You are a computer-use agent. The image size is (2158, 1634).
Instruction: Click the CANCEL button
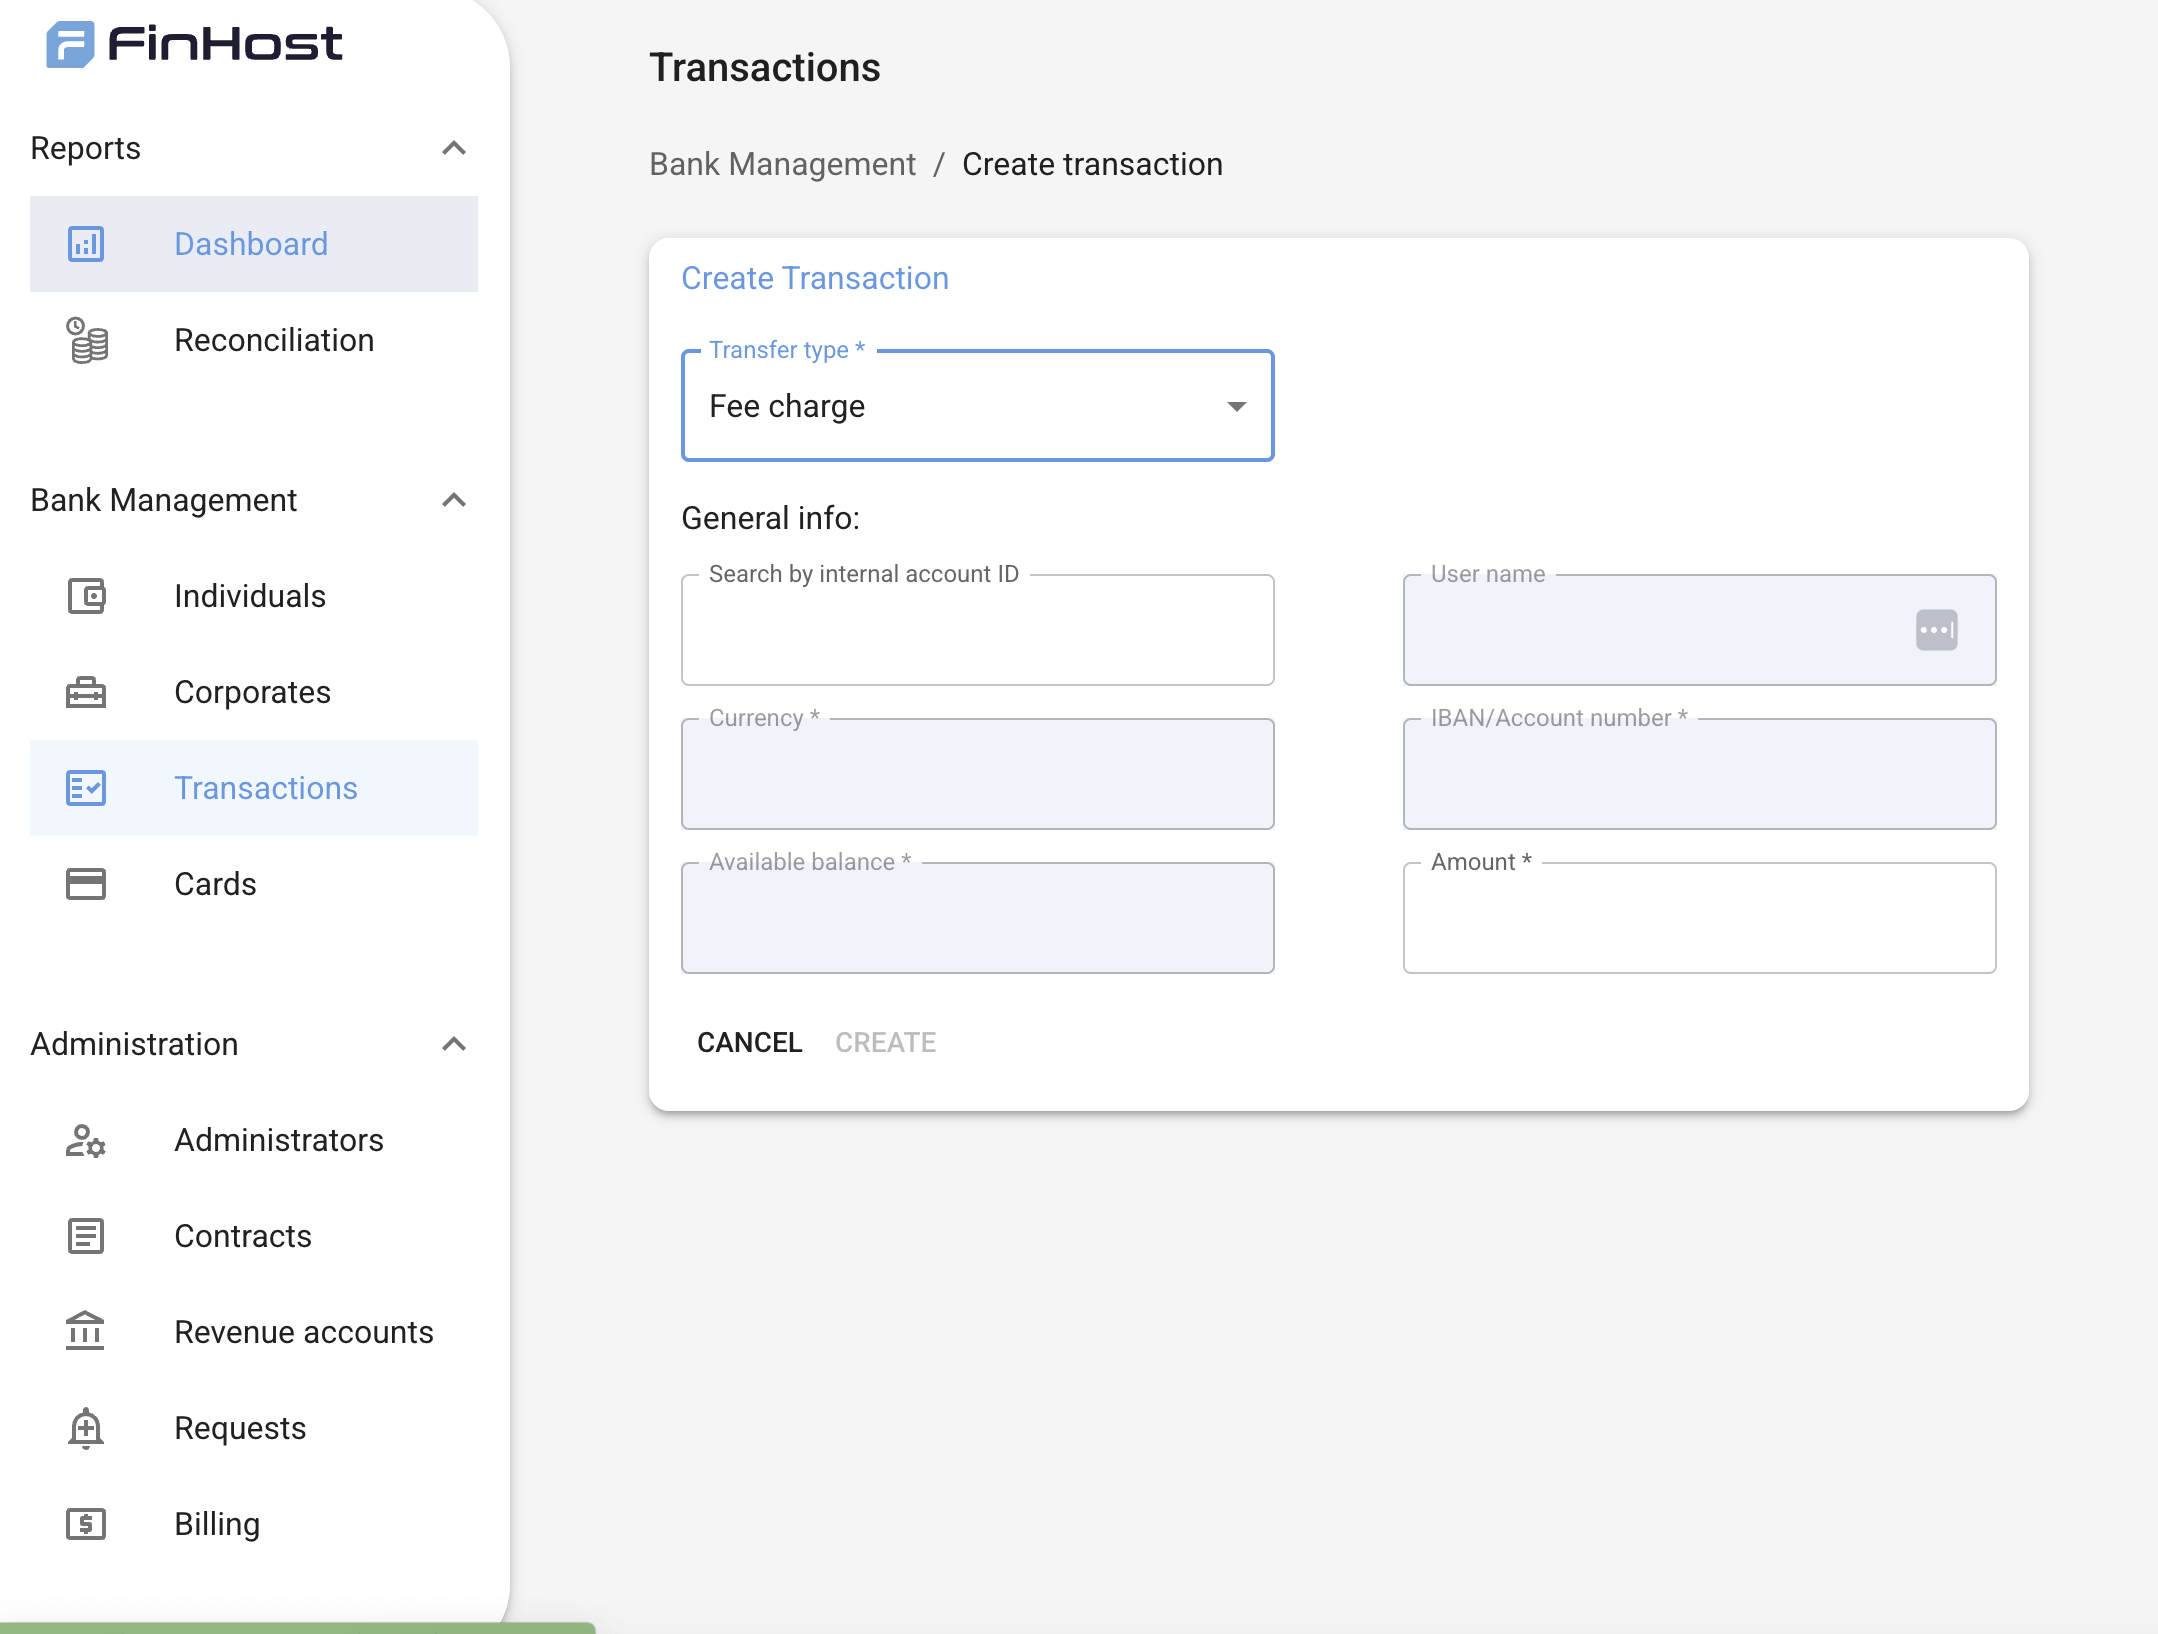[749, 1042]
